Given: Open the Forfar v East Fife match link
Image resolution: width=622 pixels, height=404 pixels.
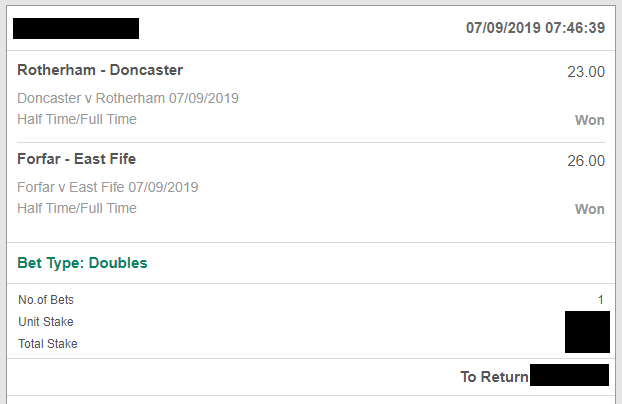Looking at the screenshot, I should click(x=108, y=187).
